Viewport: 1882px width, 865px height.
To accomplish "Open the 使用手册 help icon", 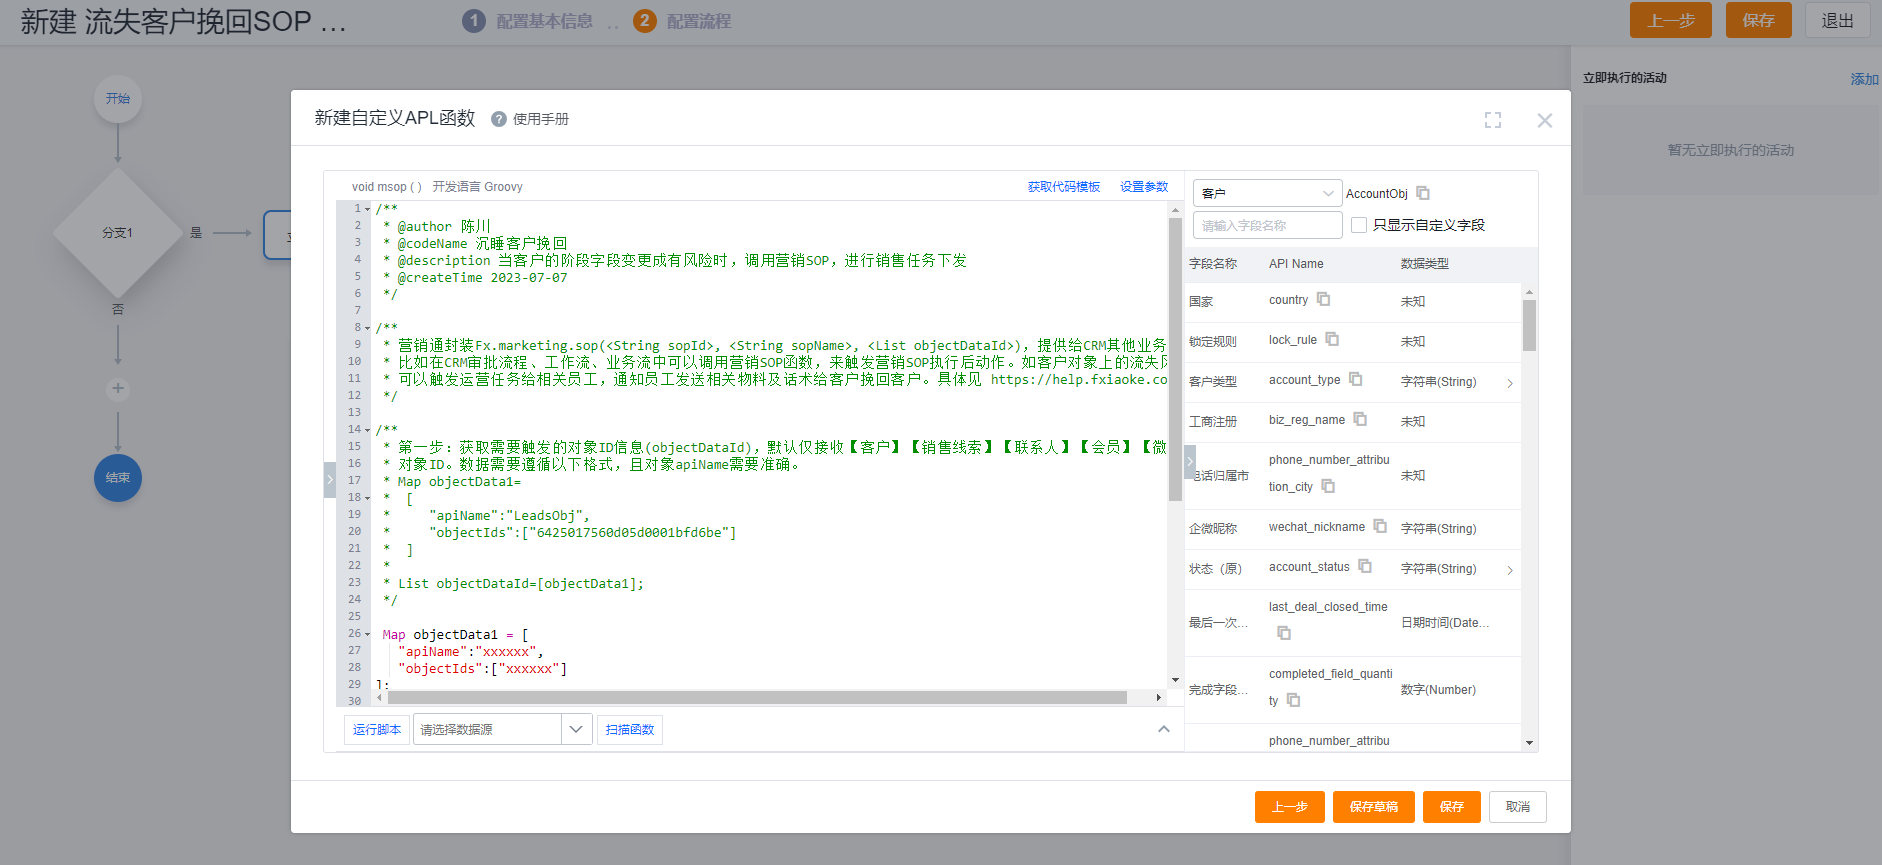I will click(x=499, y=119).
